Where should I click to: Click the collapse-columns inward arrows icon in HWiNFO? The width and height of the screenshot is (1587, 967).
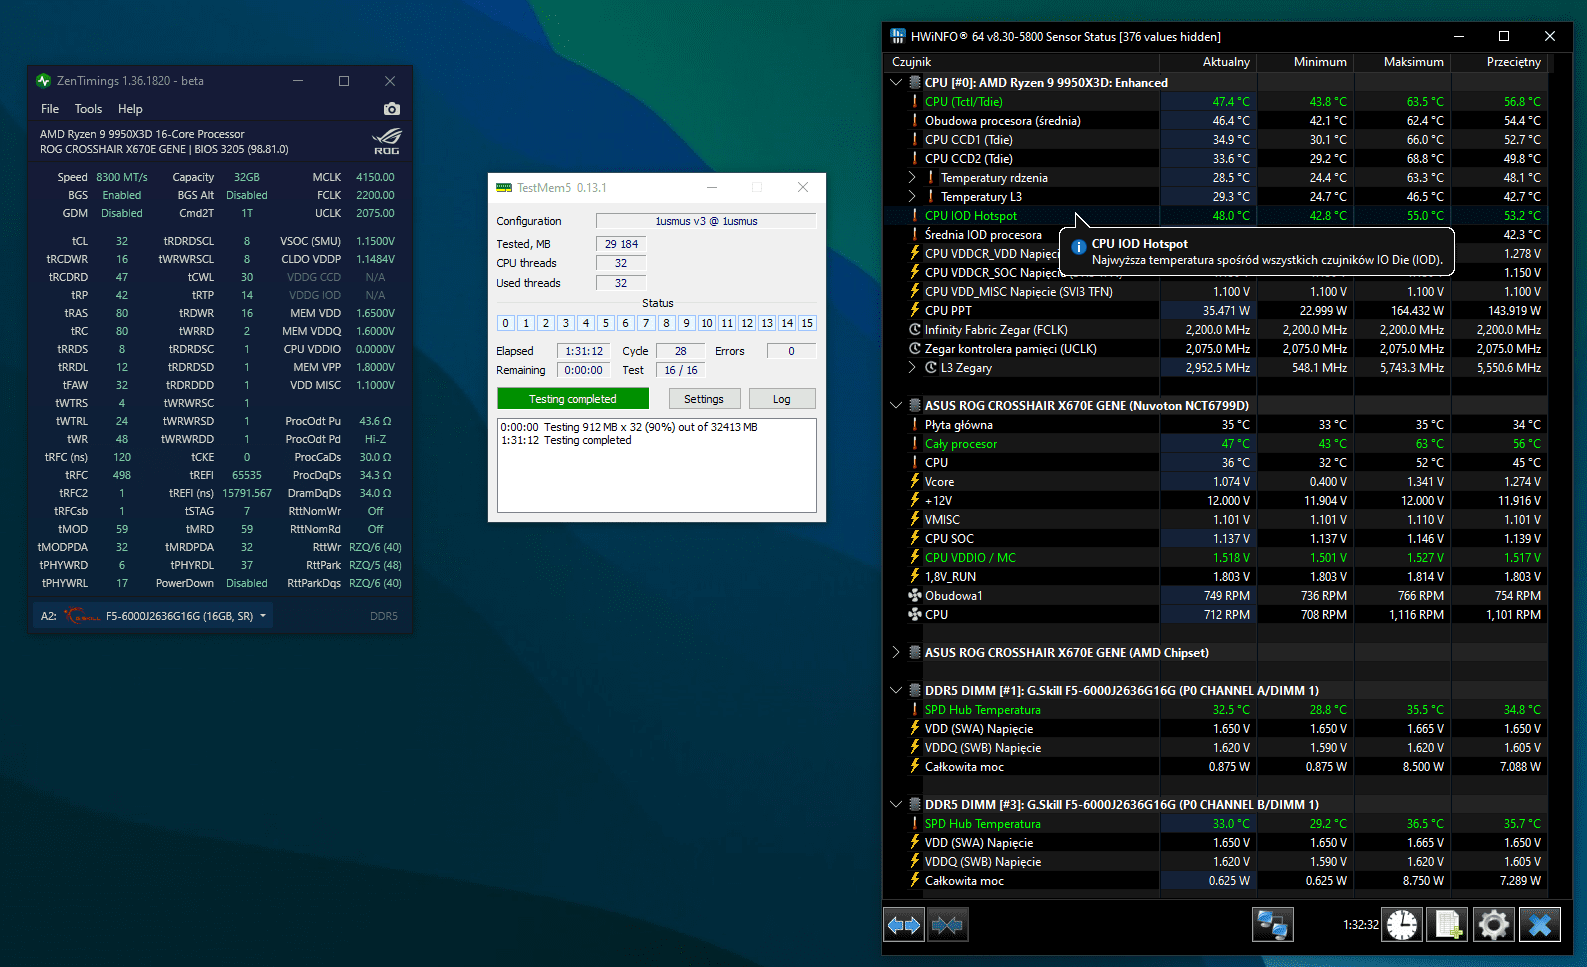pyautogui.click(x=947, y=925)
